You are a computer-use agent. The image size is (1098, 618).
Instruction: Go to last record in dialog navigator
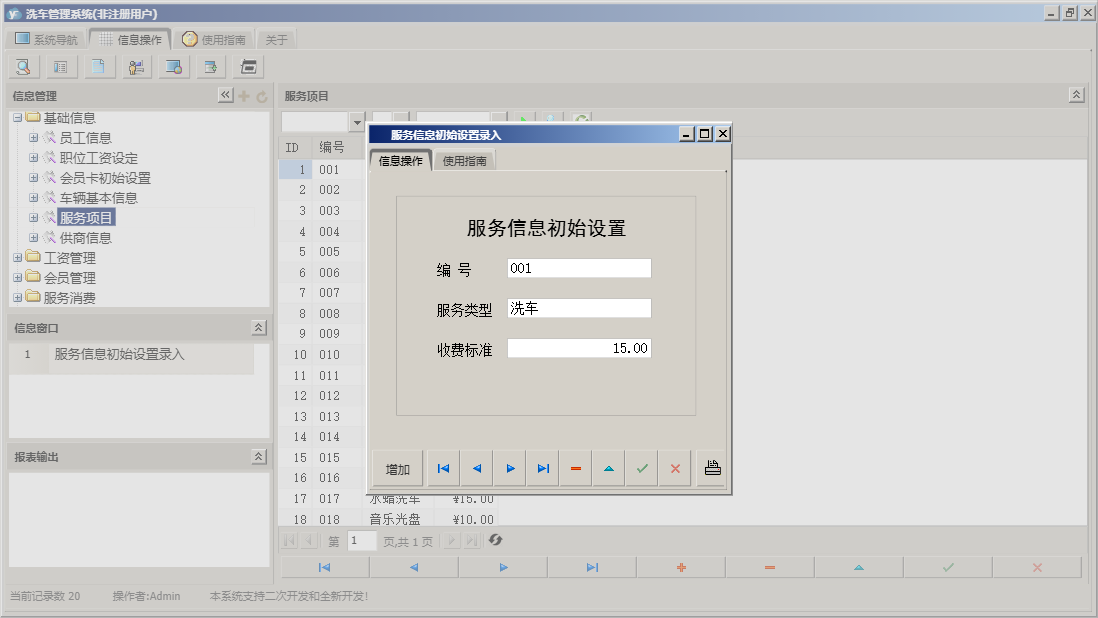(543, 468)
